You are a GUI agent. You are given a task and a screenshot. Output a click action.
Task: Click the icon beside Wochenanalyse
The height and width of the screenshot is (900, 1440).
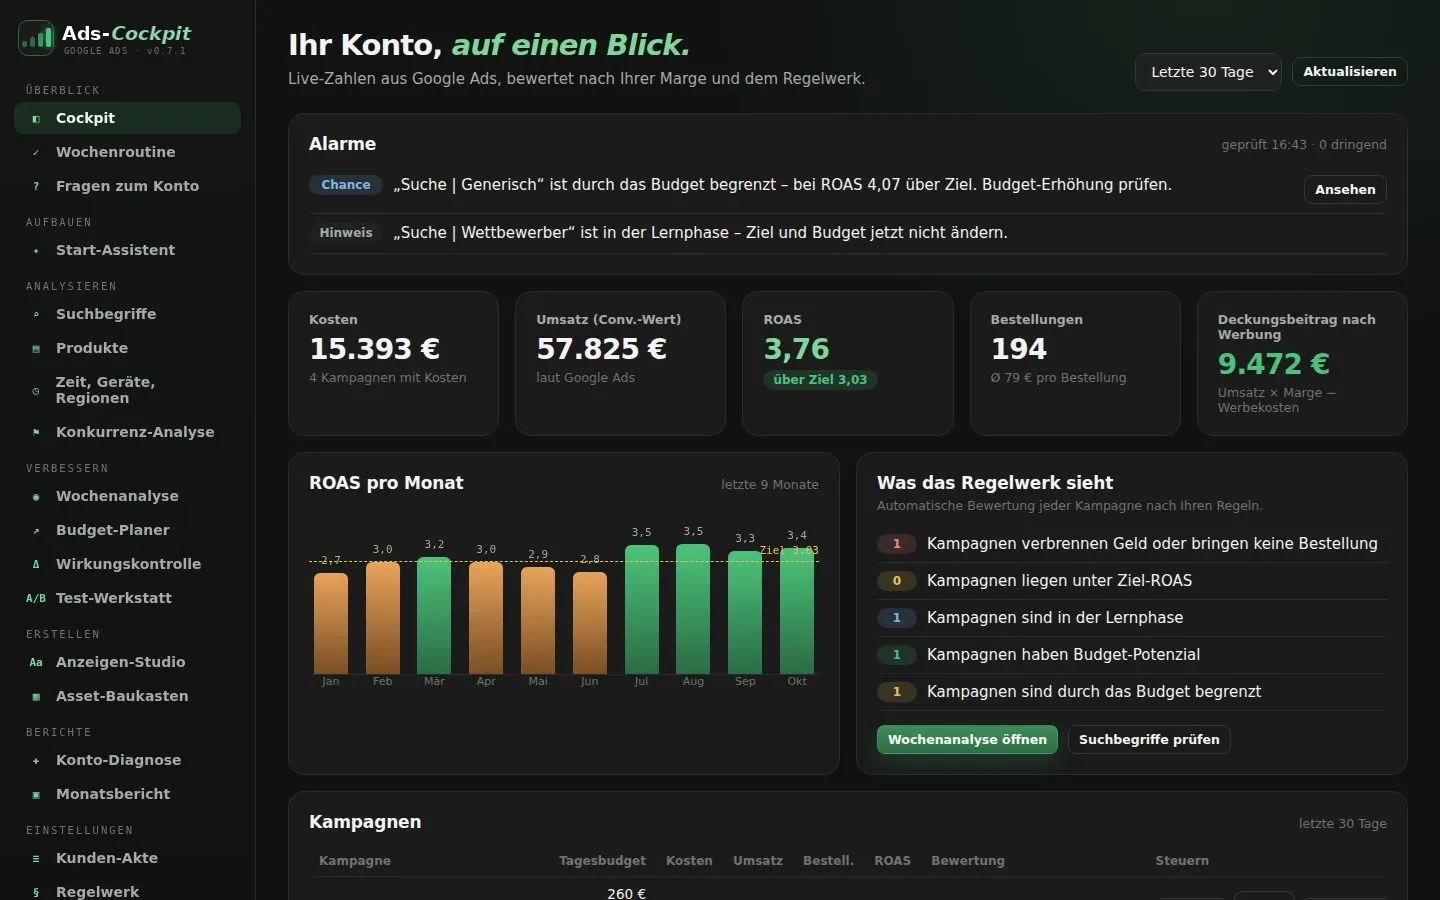pyautogui.click(x=36, y=496)
